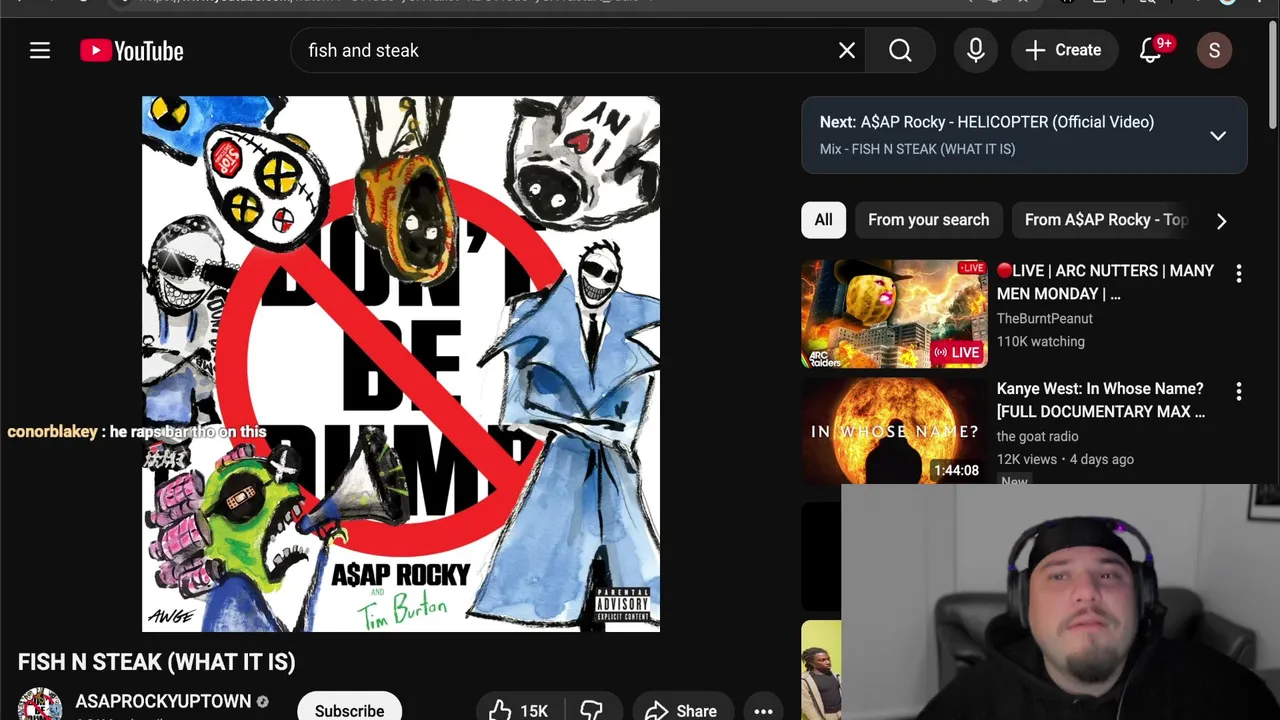1280x720 pixels.
Task: Click the 110K watching text
Action: 1040,342
